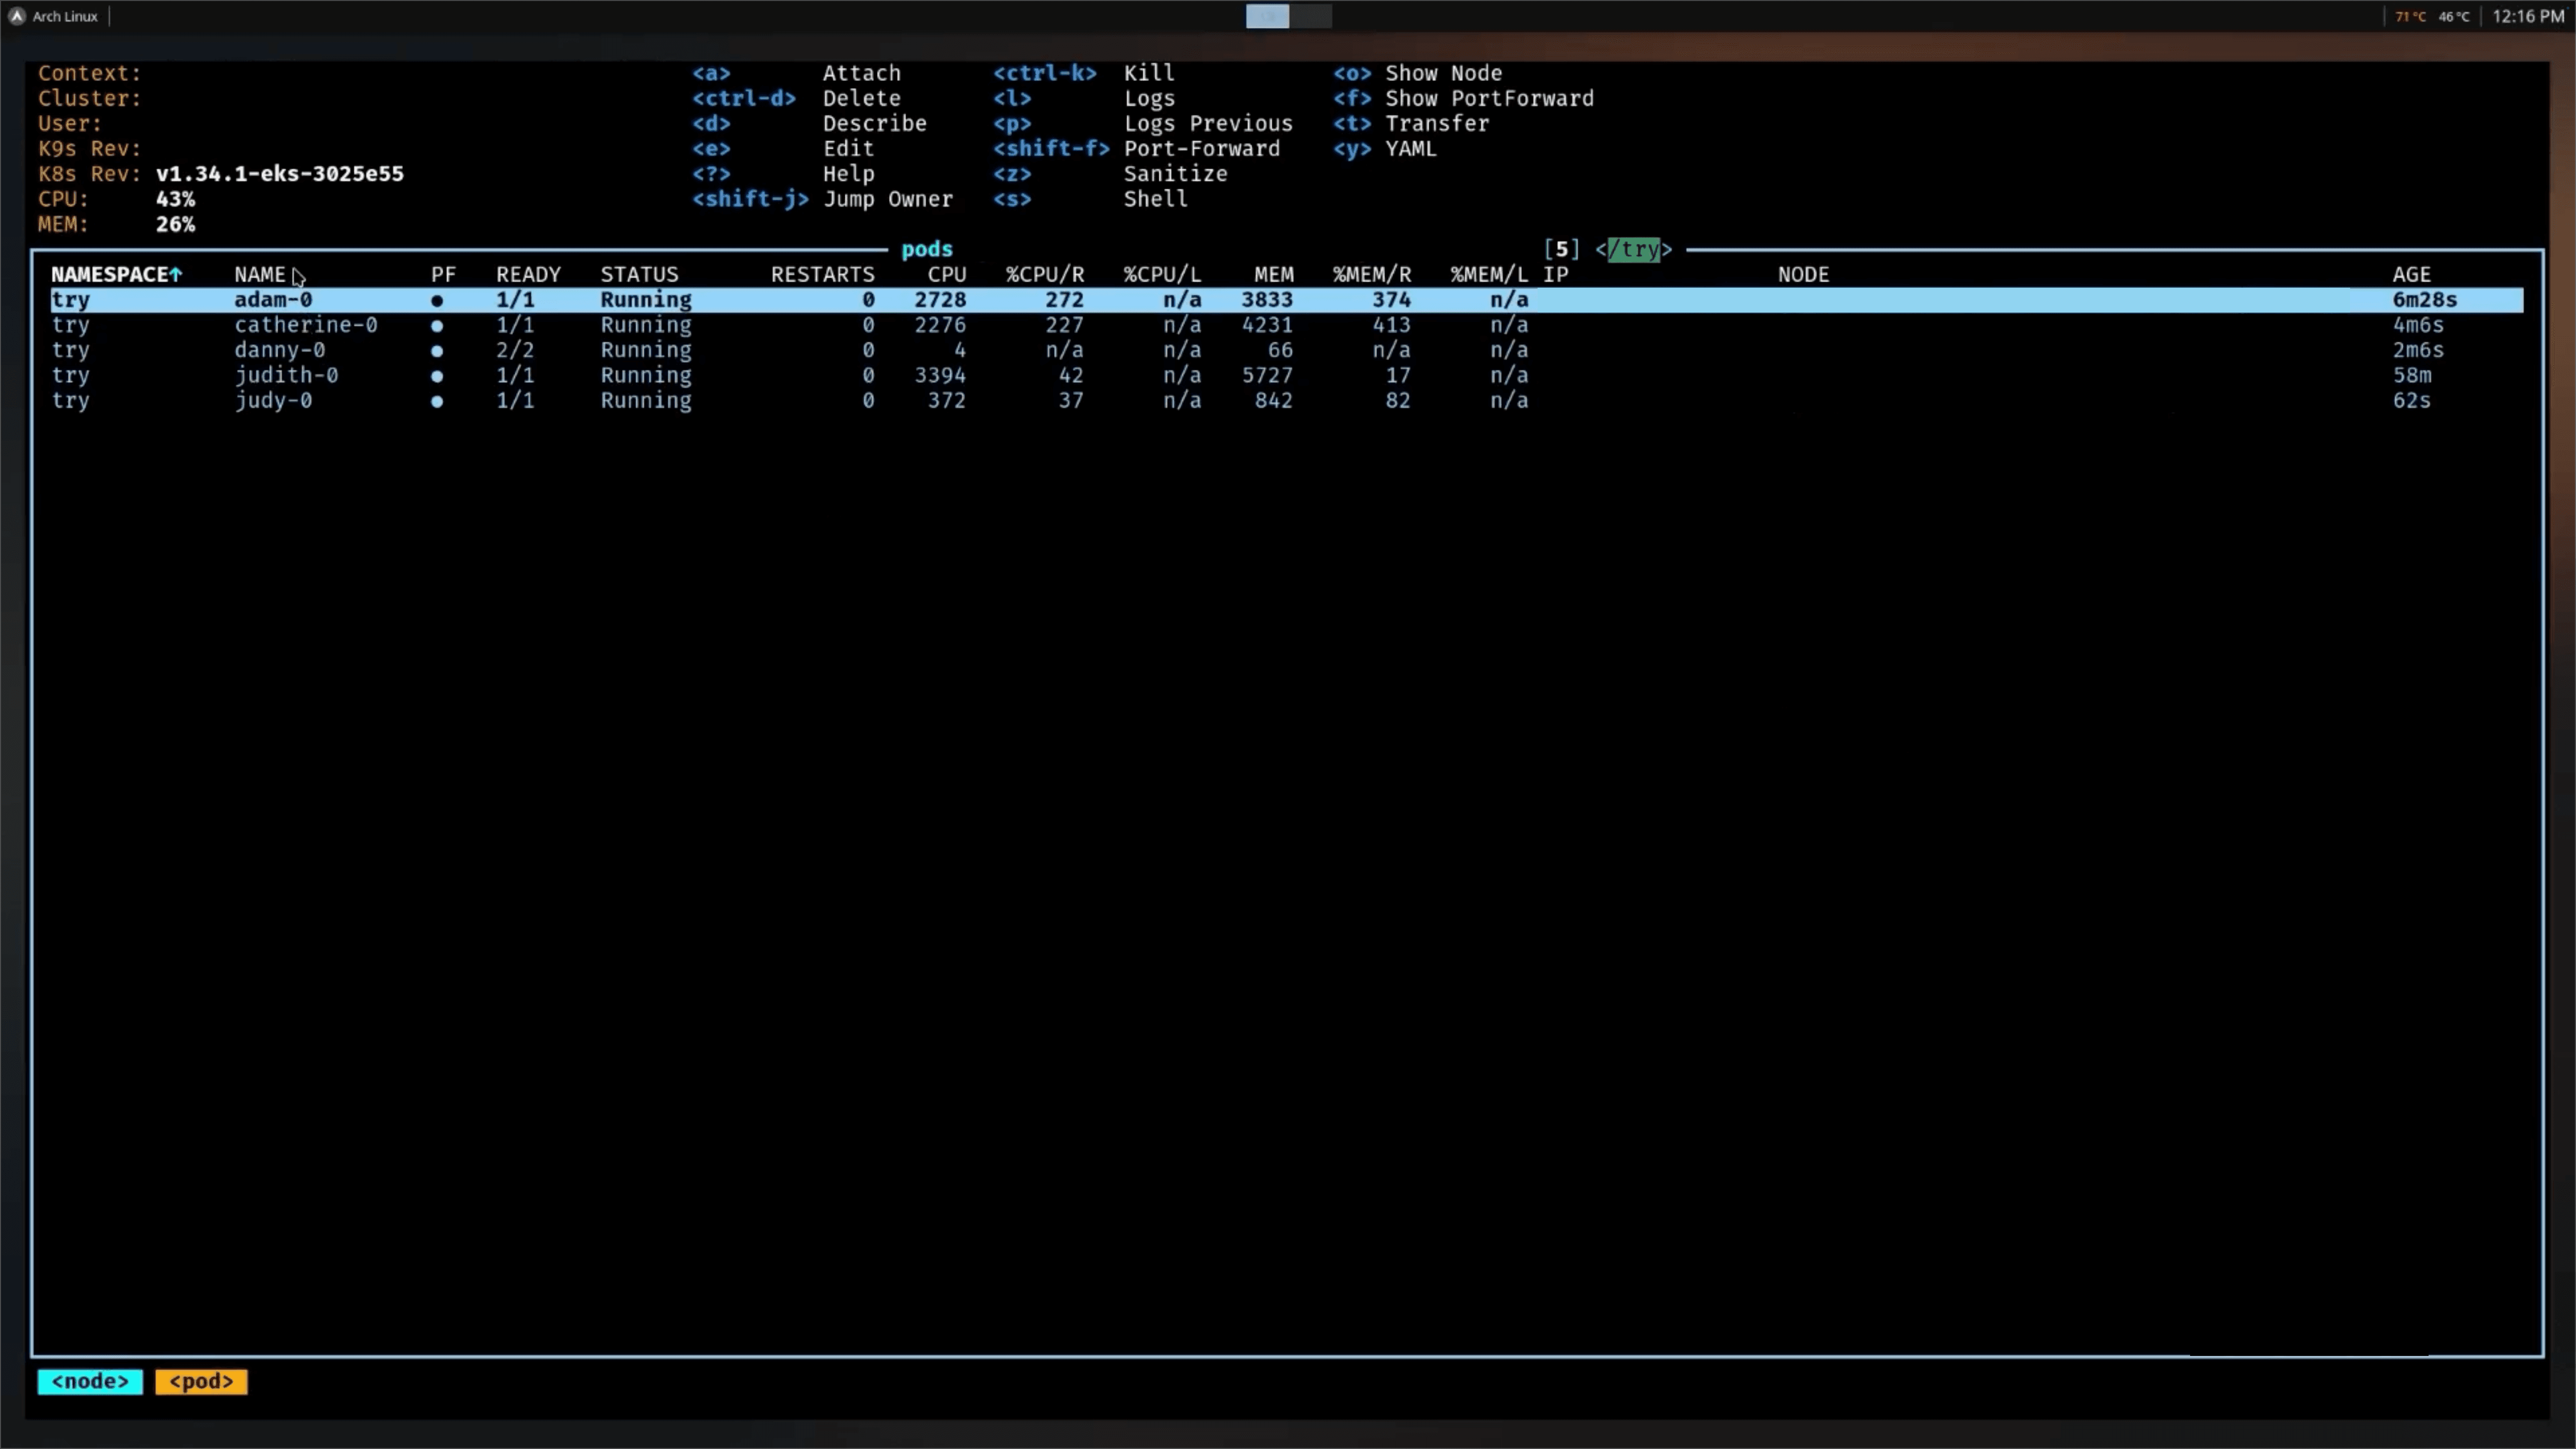Viewport: 2576px width, 1449px height.
Task: Click the port-forward dot for danny-0
Action: click(x=437, y=351)
